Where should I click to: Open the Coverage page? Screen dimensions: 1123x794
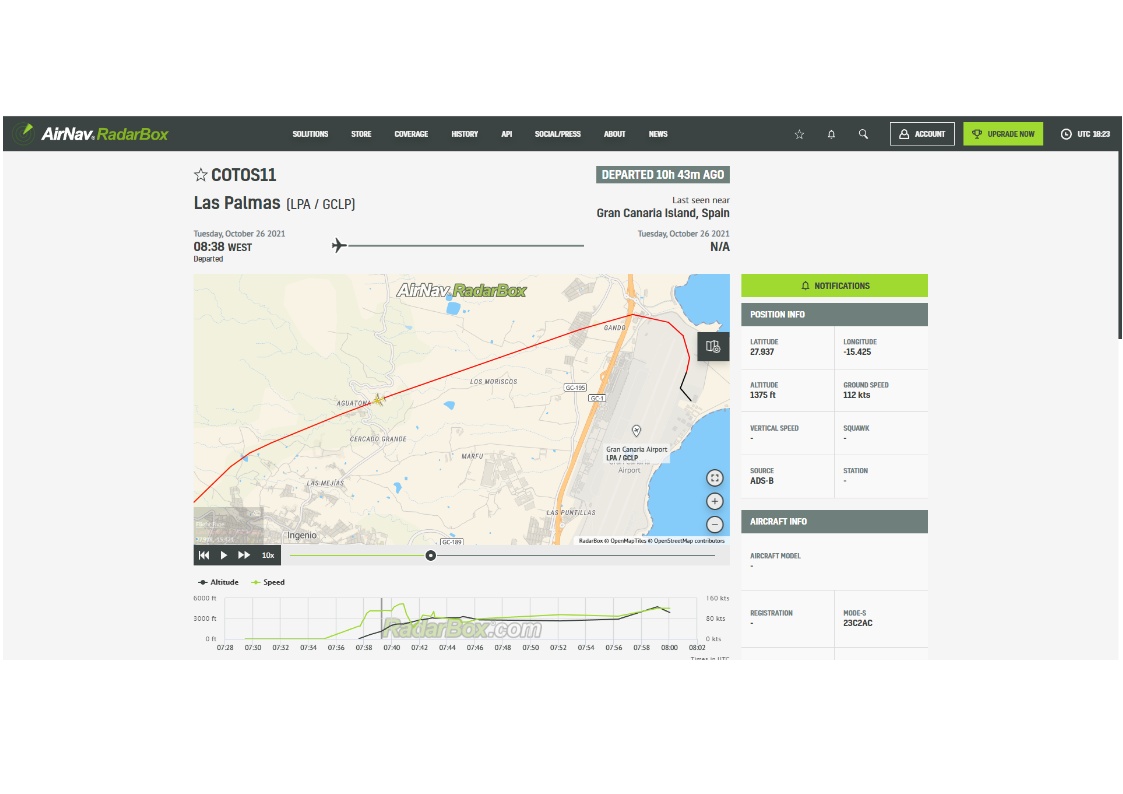coord(411,134)
